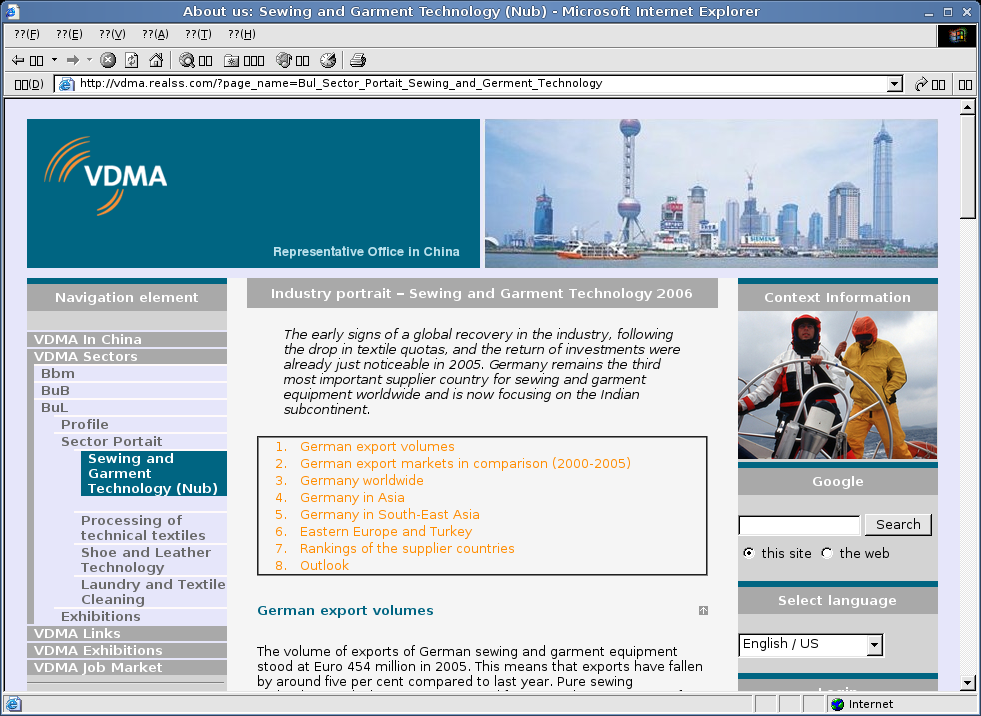Open the English / US language dropdown

(874, 645)
